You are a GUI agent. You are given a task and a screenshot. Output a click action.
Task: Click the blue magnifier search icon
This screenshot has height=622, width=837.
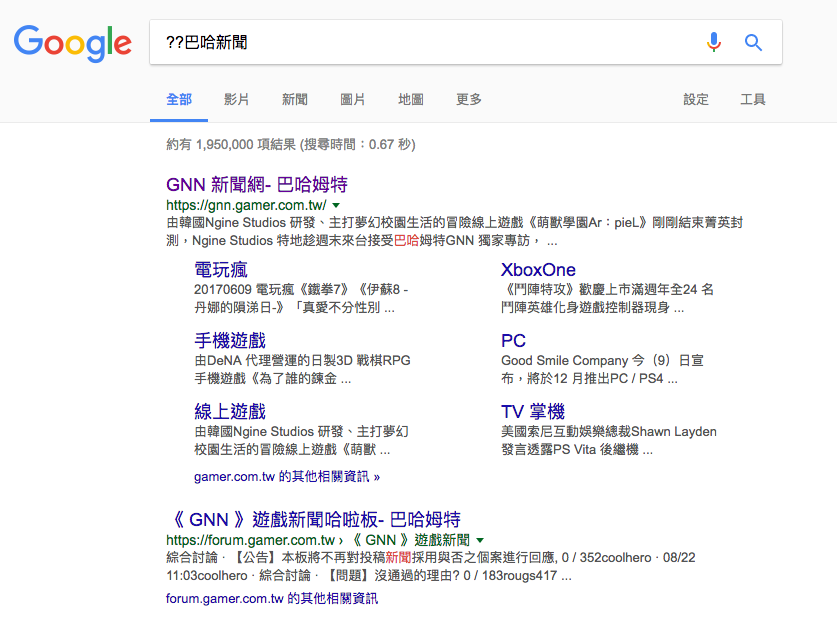753,42
